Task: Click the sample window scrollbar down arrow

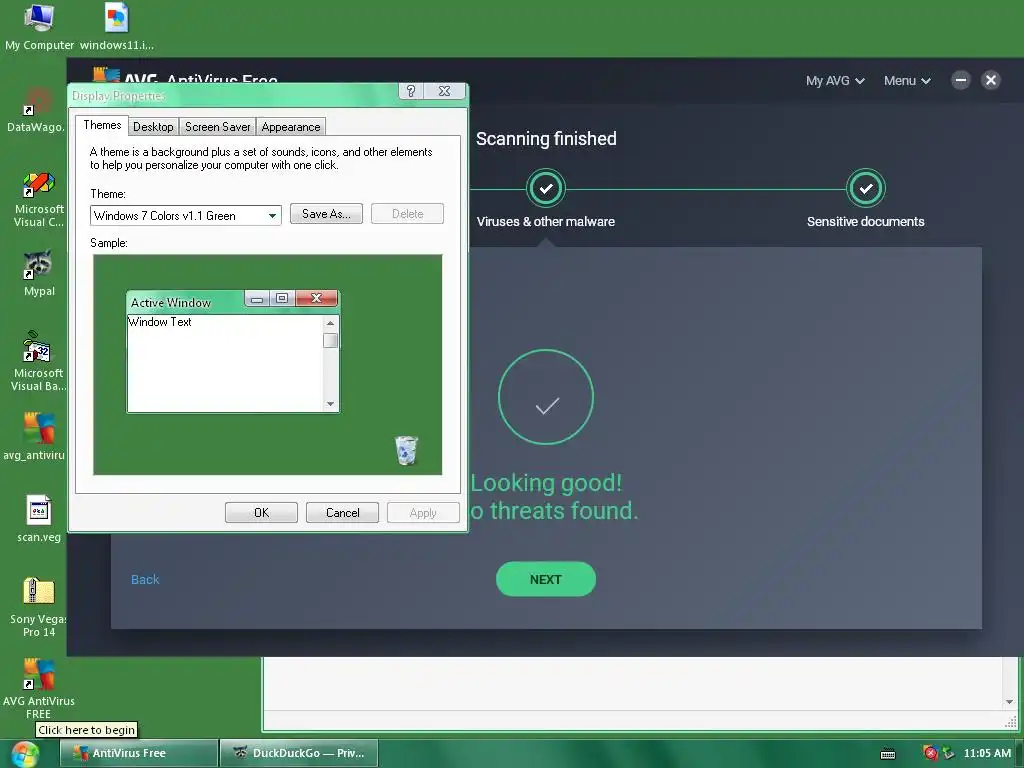Action: coord(330,404)
